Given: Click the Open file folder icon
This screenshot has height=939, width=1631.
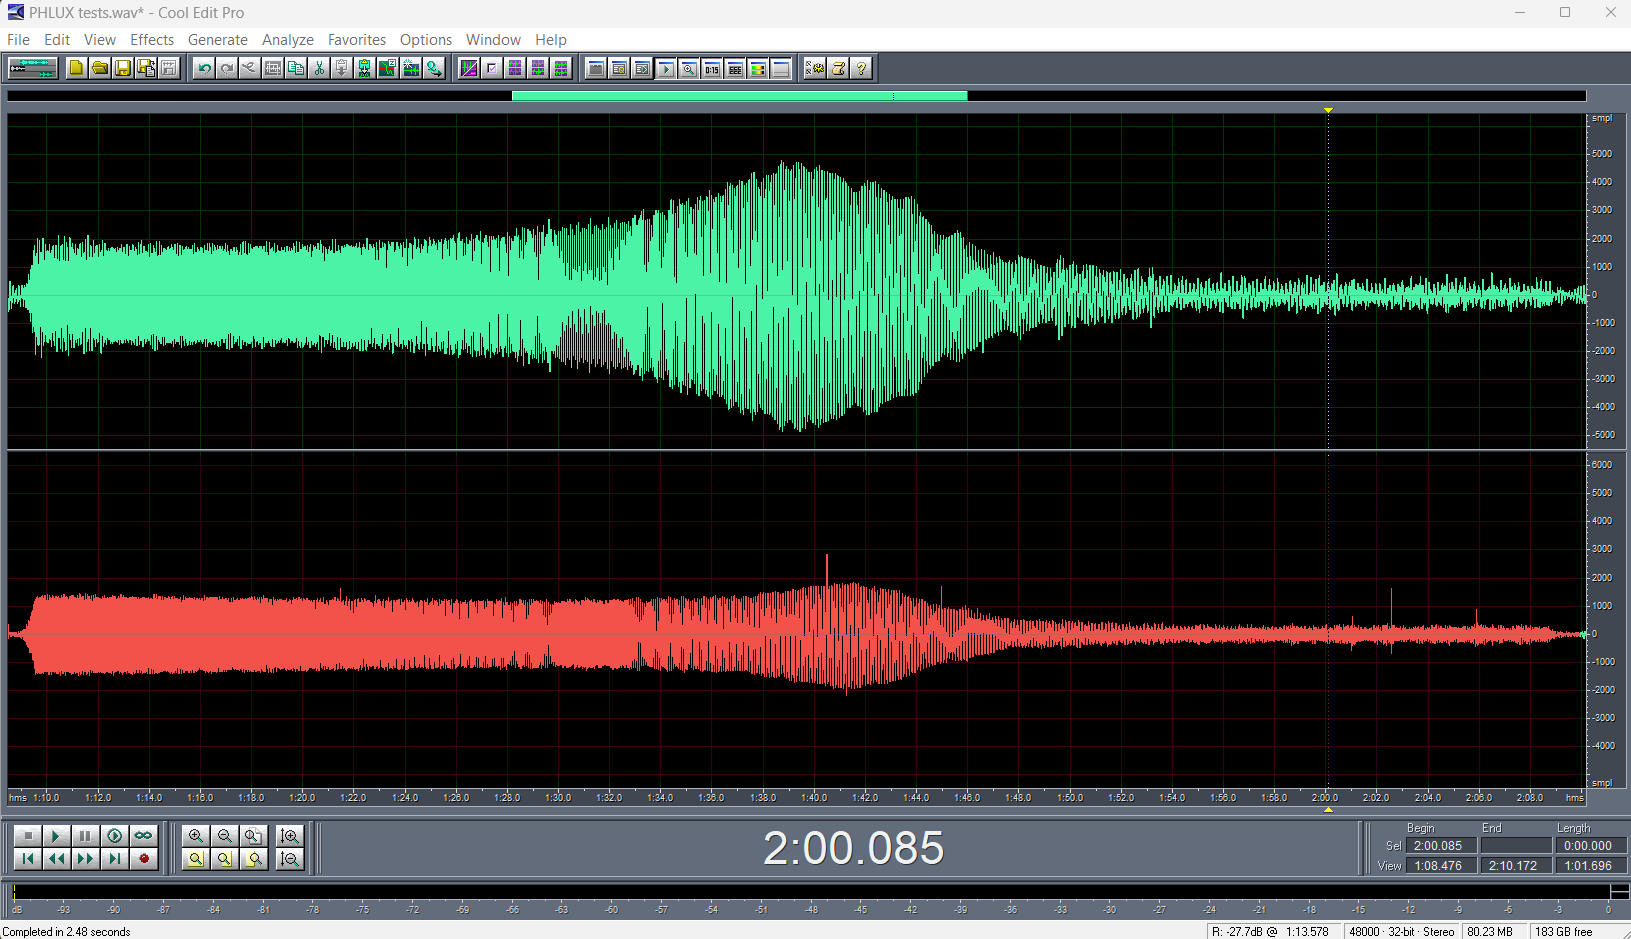Looking at the screenshot, I should tap(100, 68).
